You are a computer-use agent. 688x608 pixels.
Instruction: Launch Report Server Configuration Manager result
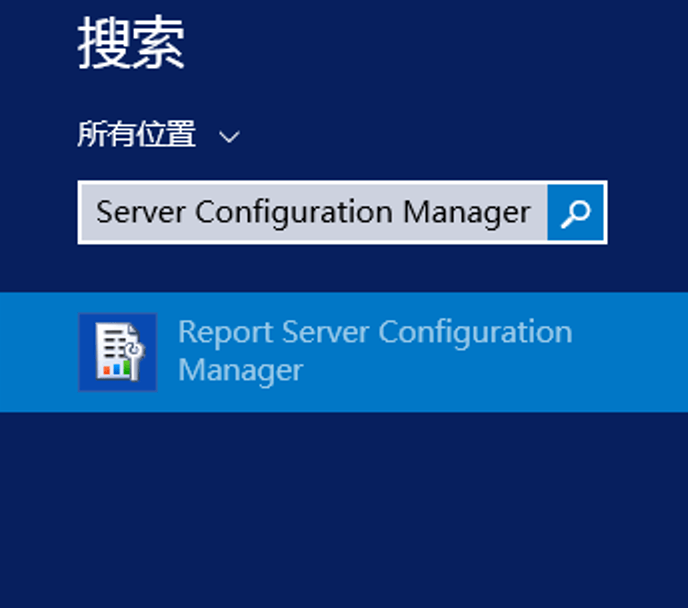click(x=375, y=351)
